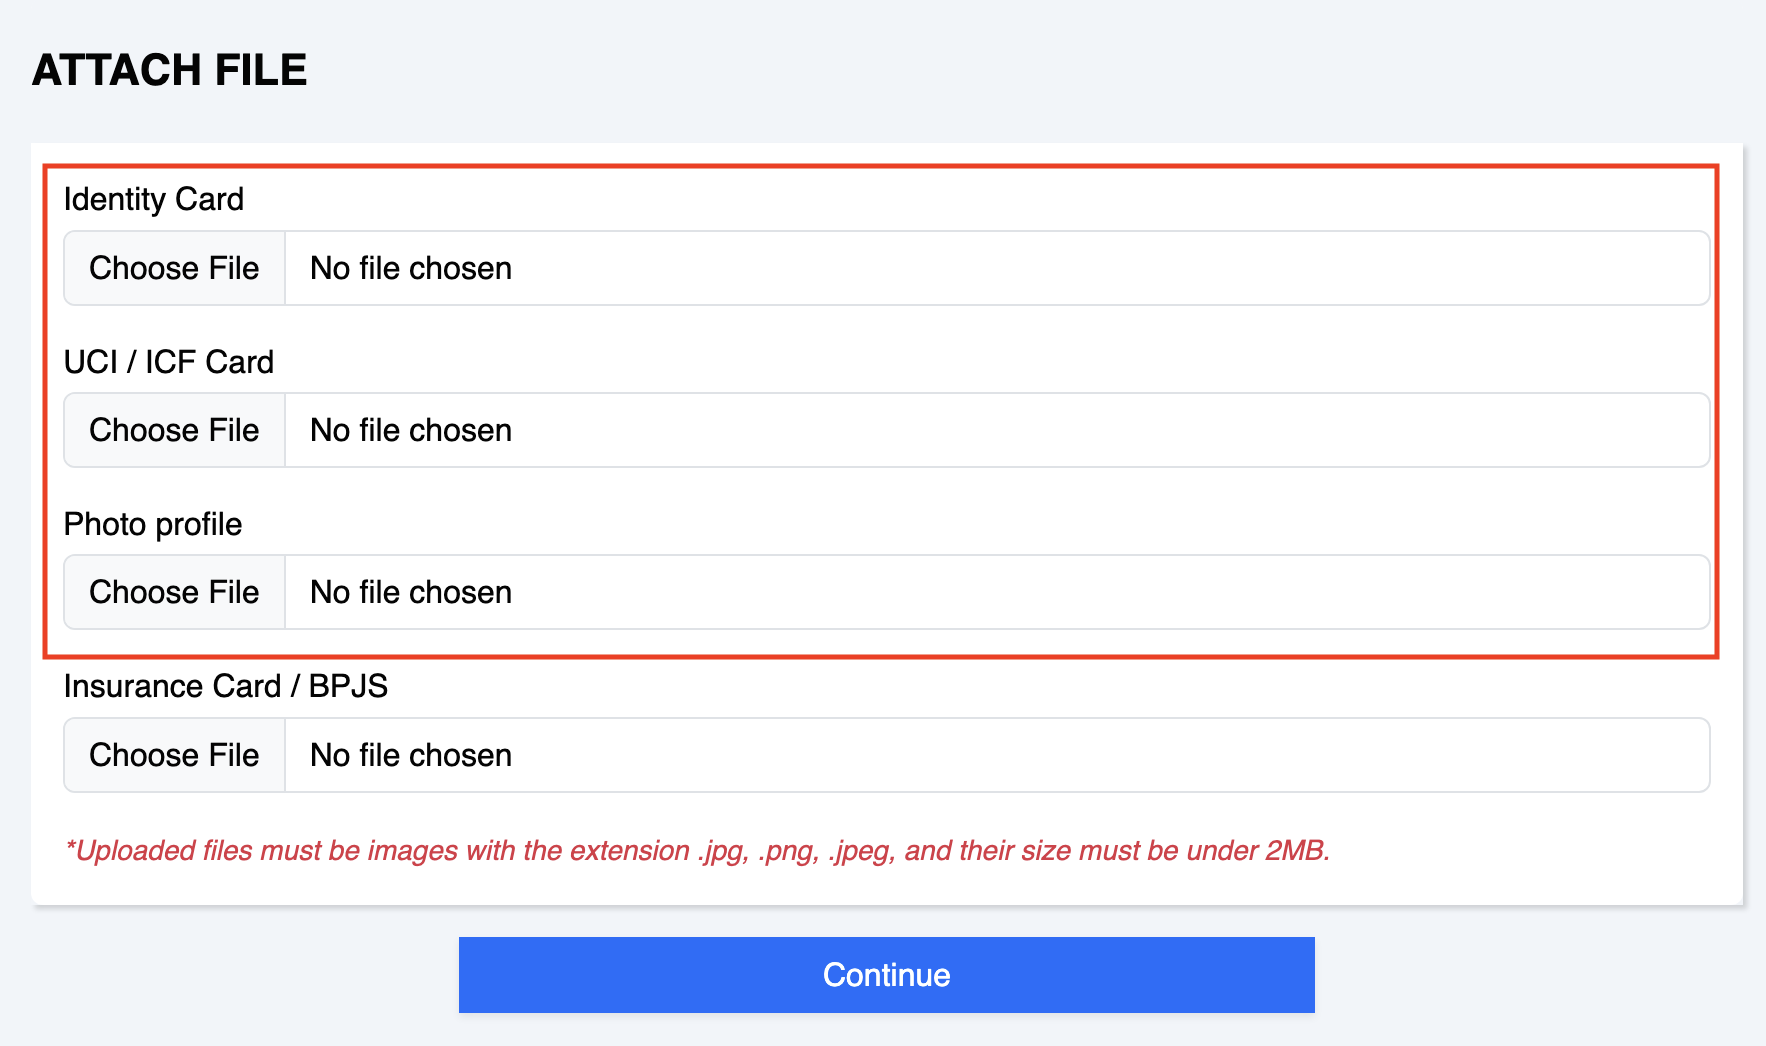Click the ATTACH FILE heading
1766x1046 pixels.
pyautogui.click(x=170, y=70)
